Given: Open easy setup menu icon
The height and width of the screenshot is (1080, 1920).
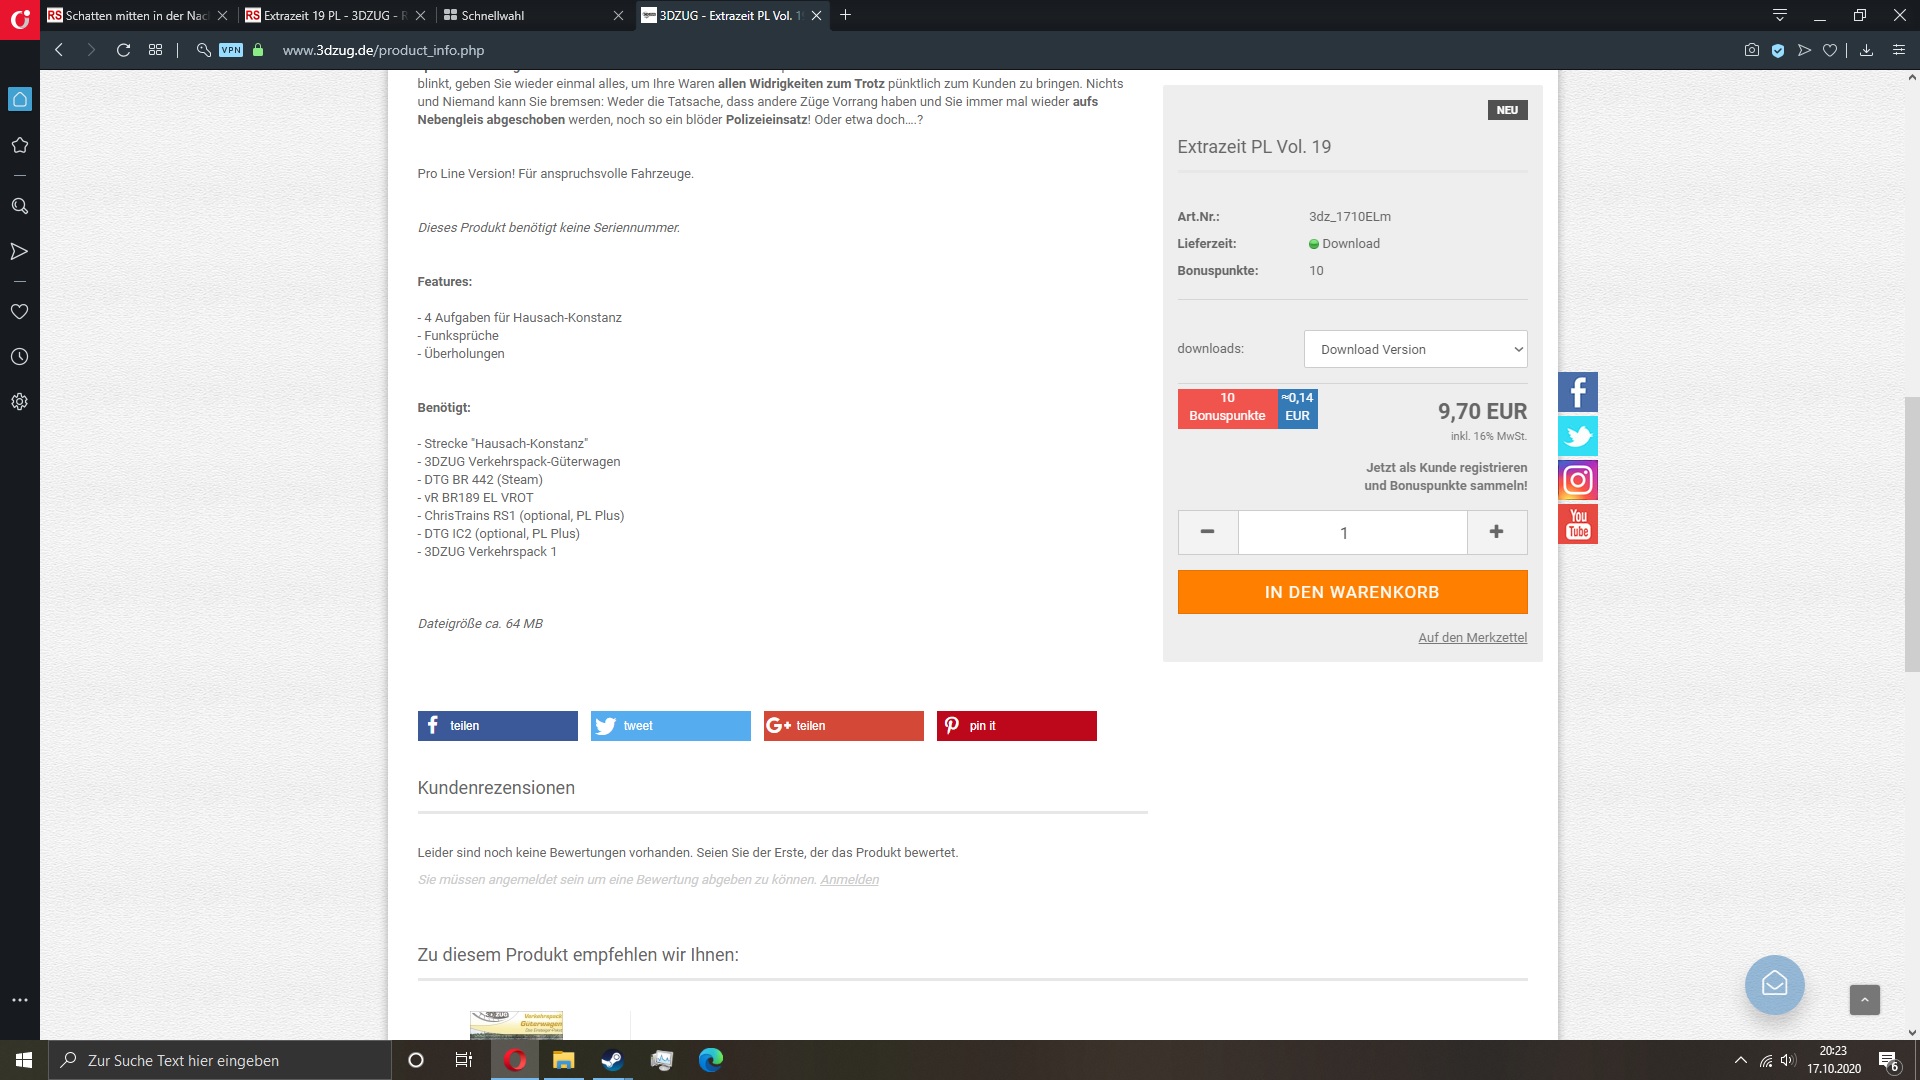Looking at the screenshot, I should (1899, 50).
